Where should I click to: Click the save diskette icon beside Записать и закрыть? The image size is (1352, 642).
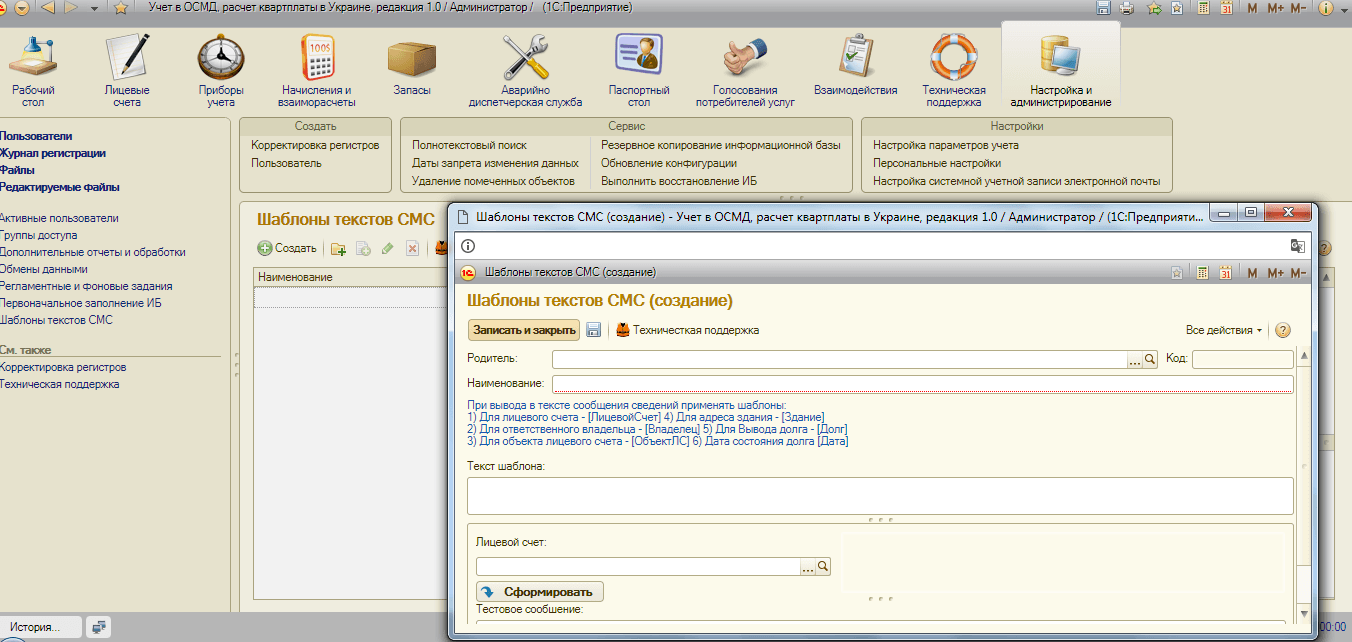(594, 330)
